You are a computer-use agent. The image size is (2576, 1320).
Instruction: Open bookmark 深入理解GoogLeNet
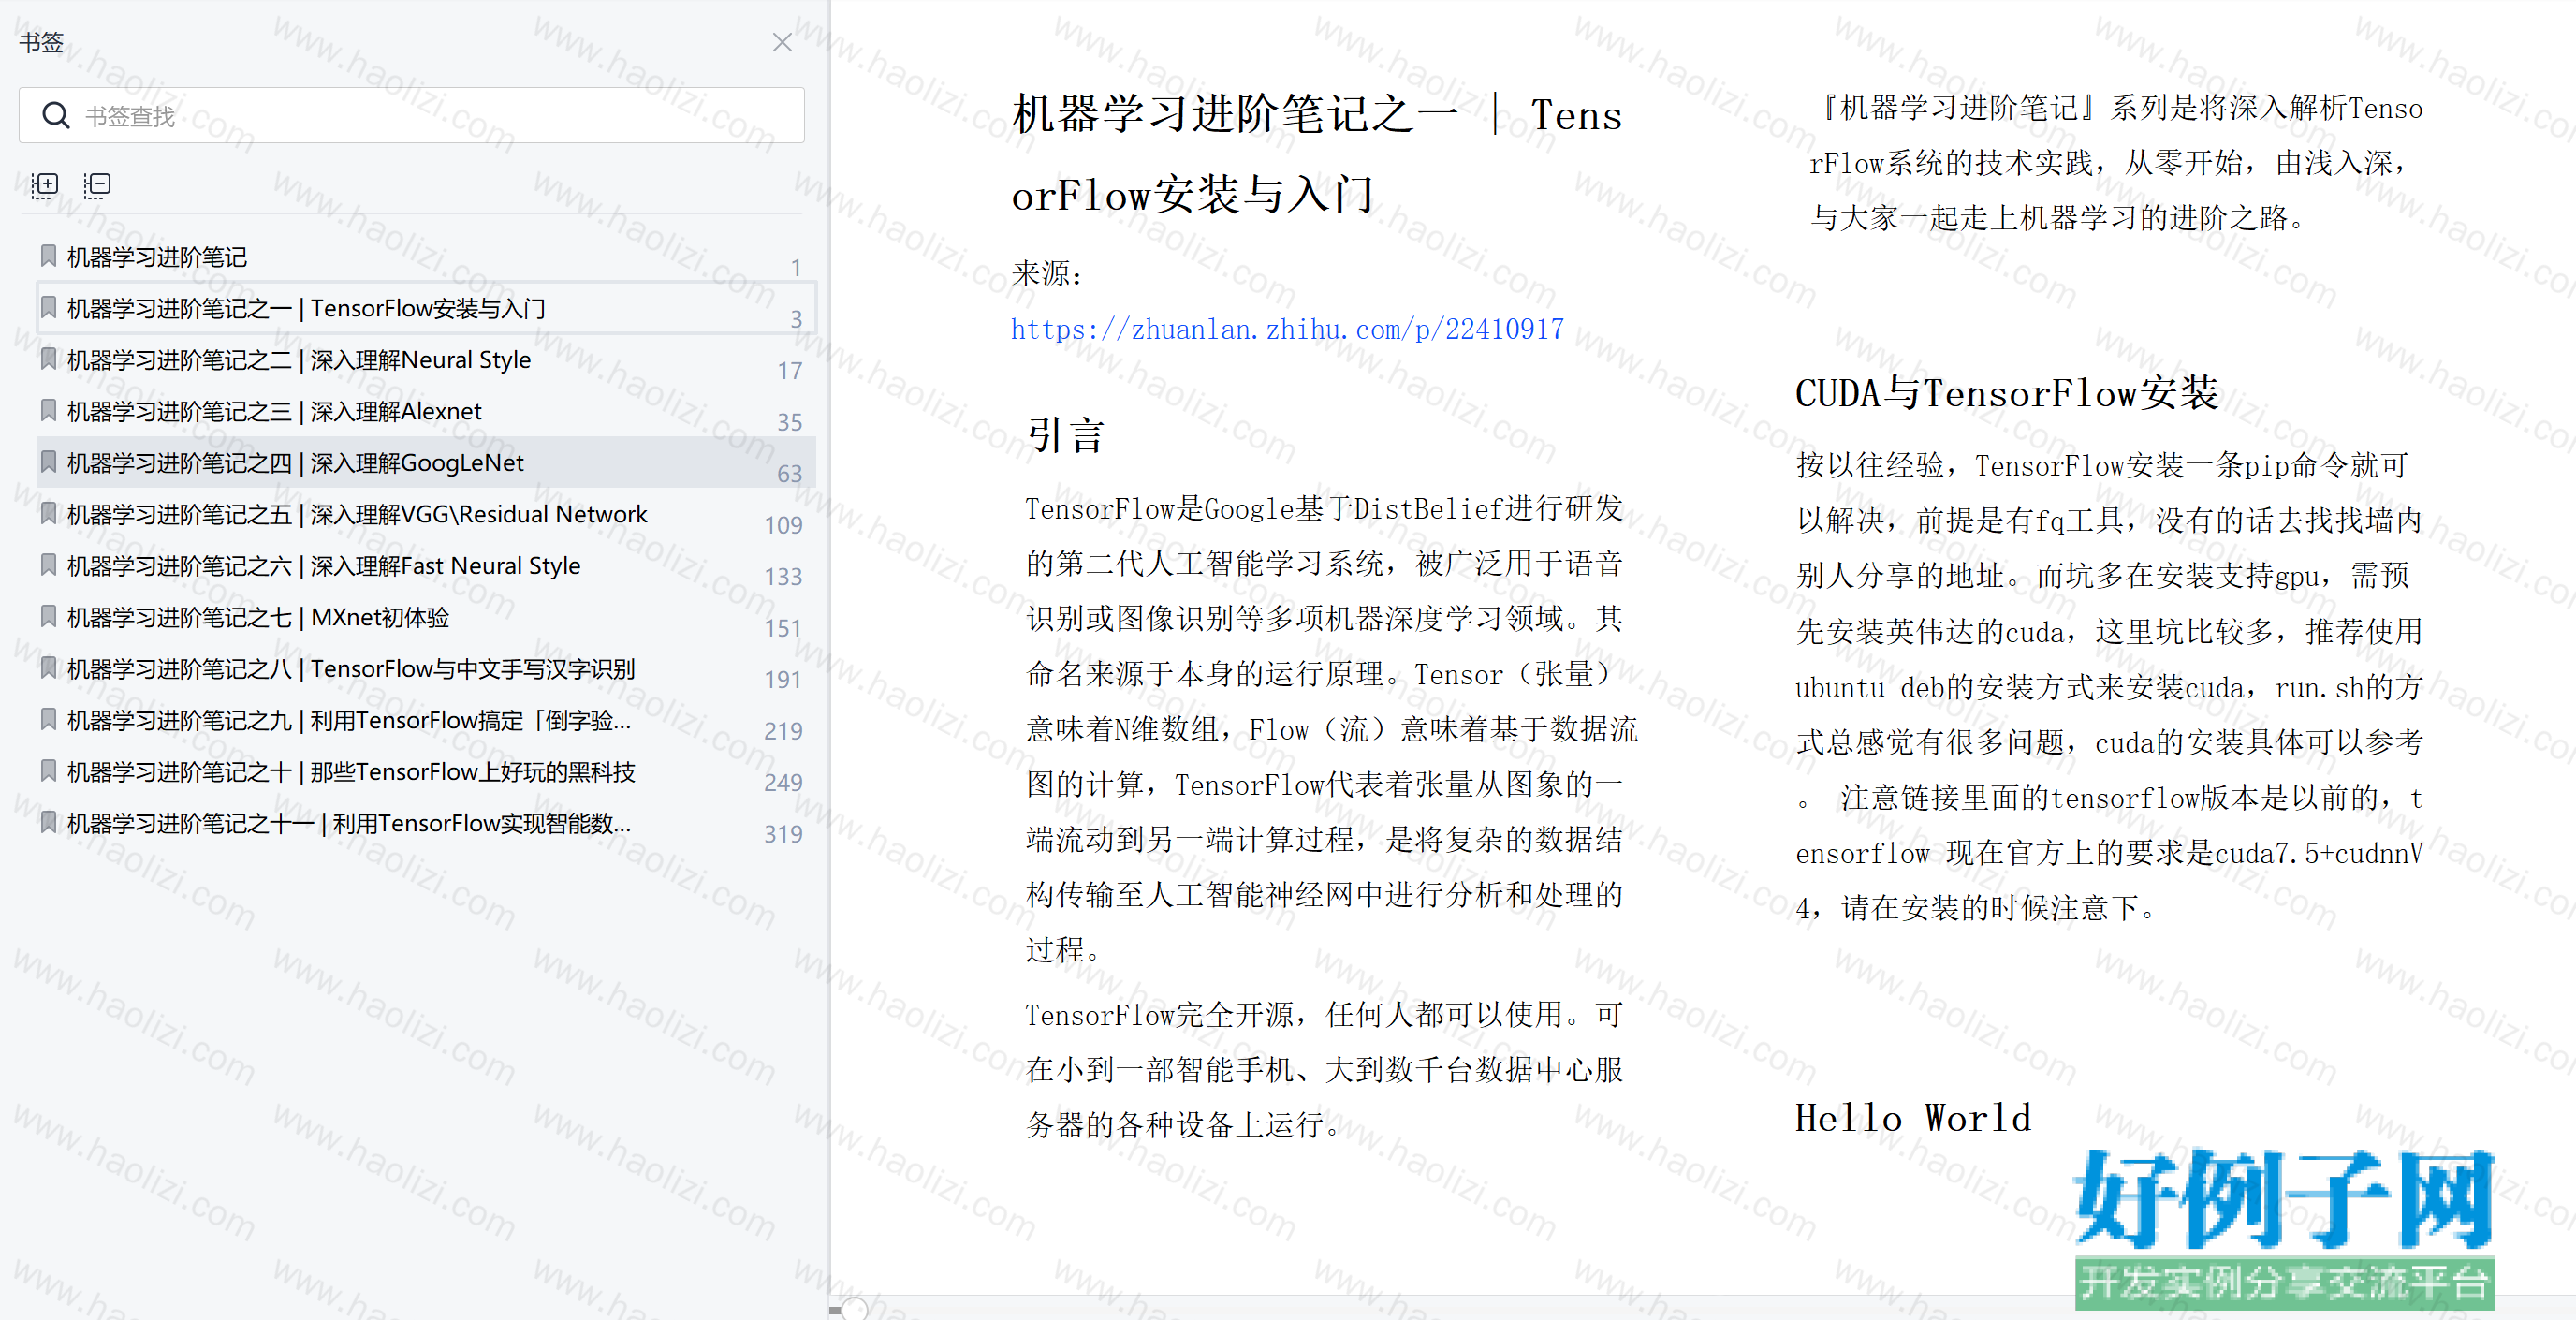coord(426,463)
